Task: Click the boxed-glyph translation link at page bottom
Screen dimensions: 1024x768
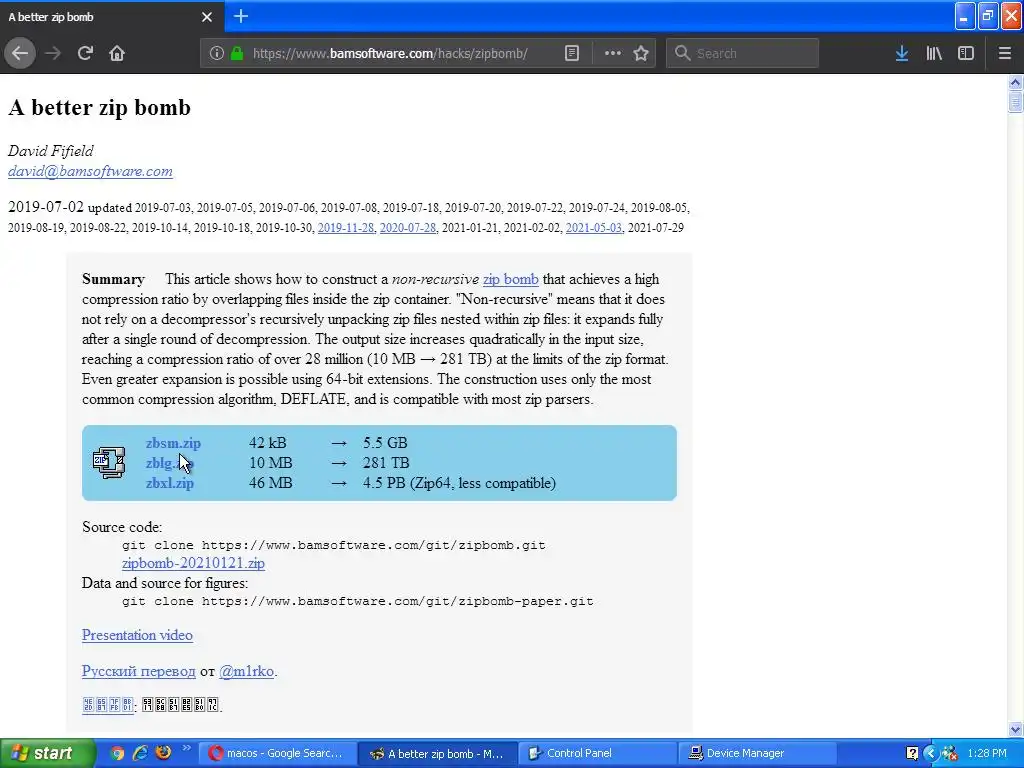Action: point(108,705)
